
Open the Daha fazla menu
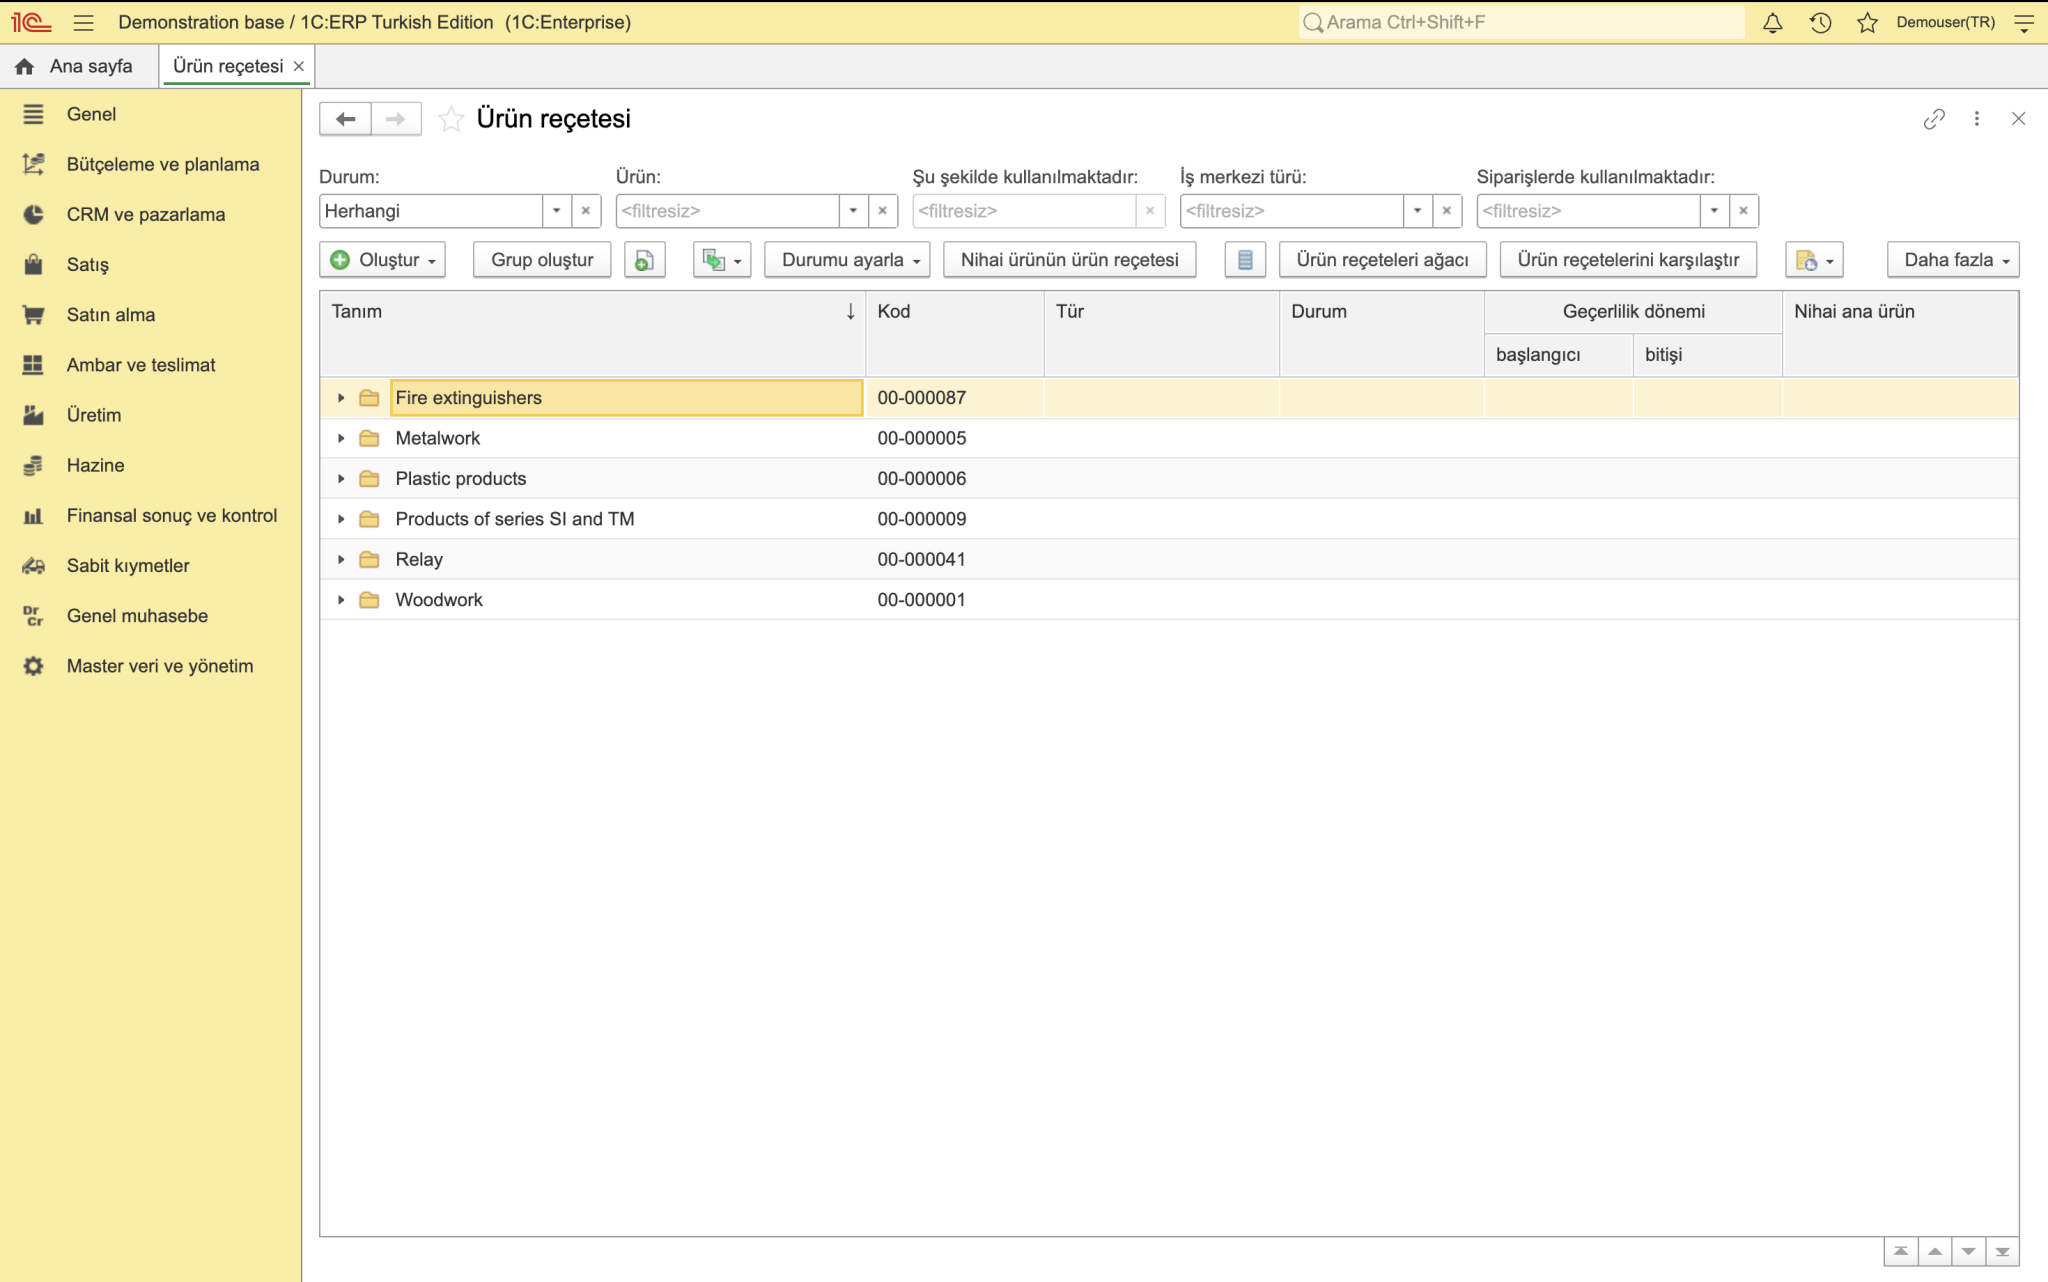[x=1953, y=260]
